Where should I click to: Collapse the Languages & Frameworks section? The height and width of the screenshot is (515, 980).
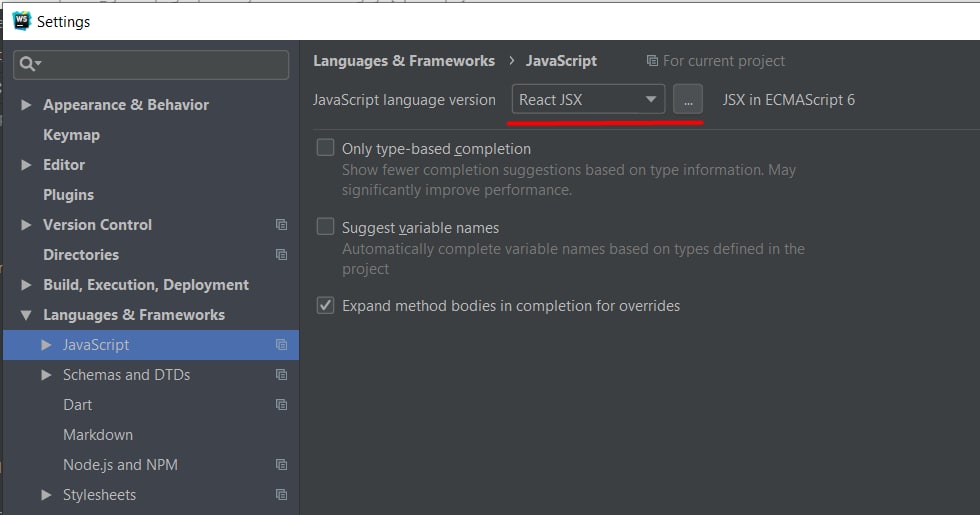click(x=26, y=315)
